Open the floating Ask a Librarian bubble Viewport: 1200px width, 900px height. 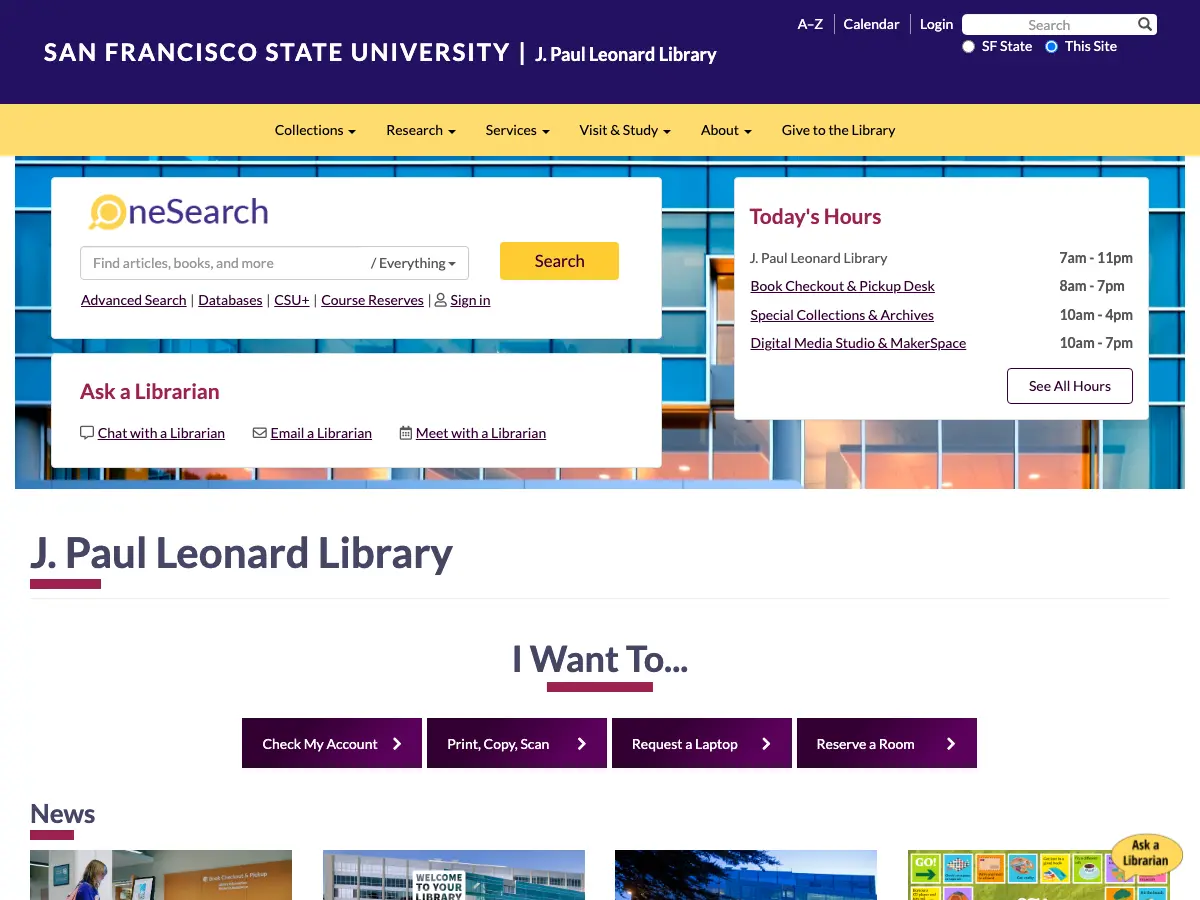(x=1146, y=856)
